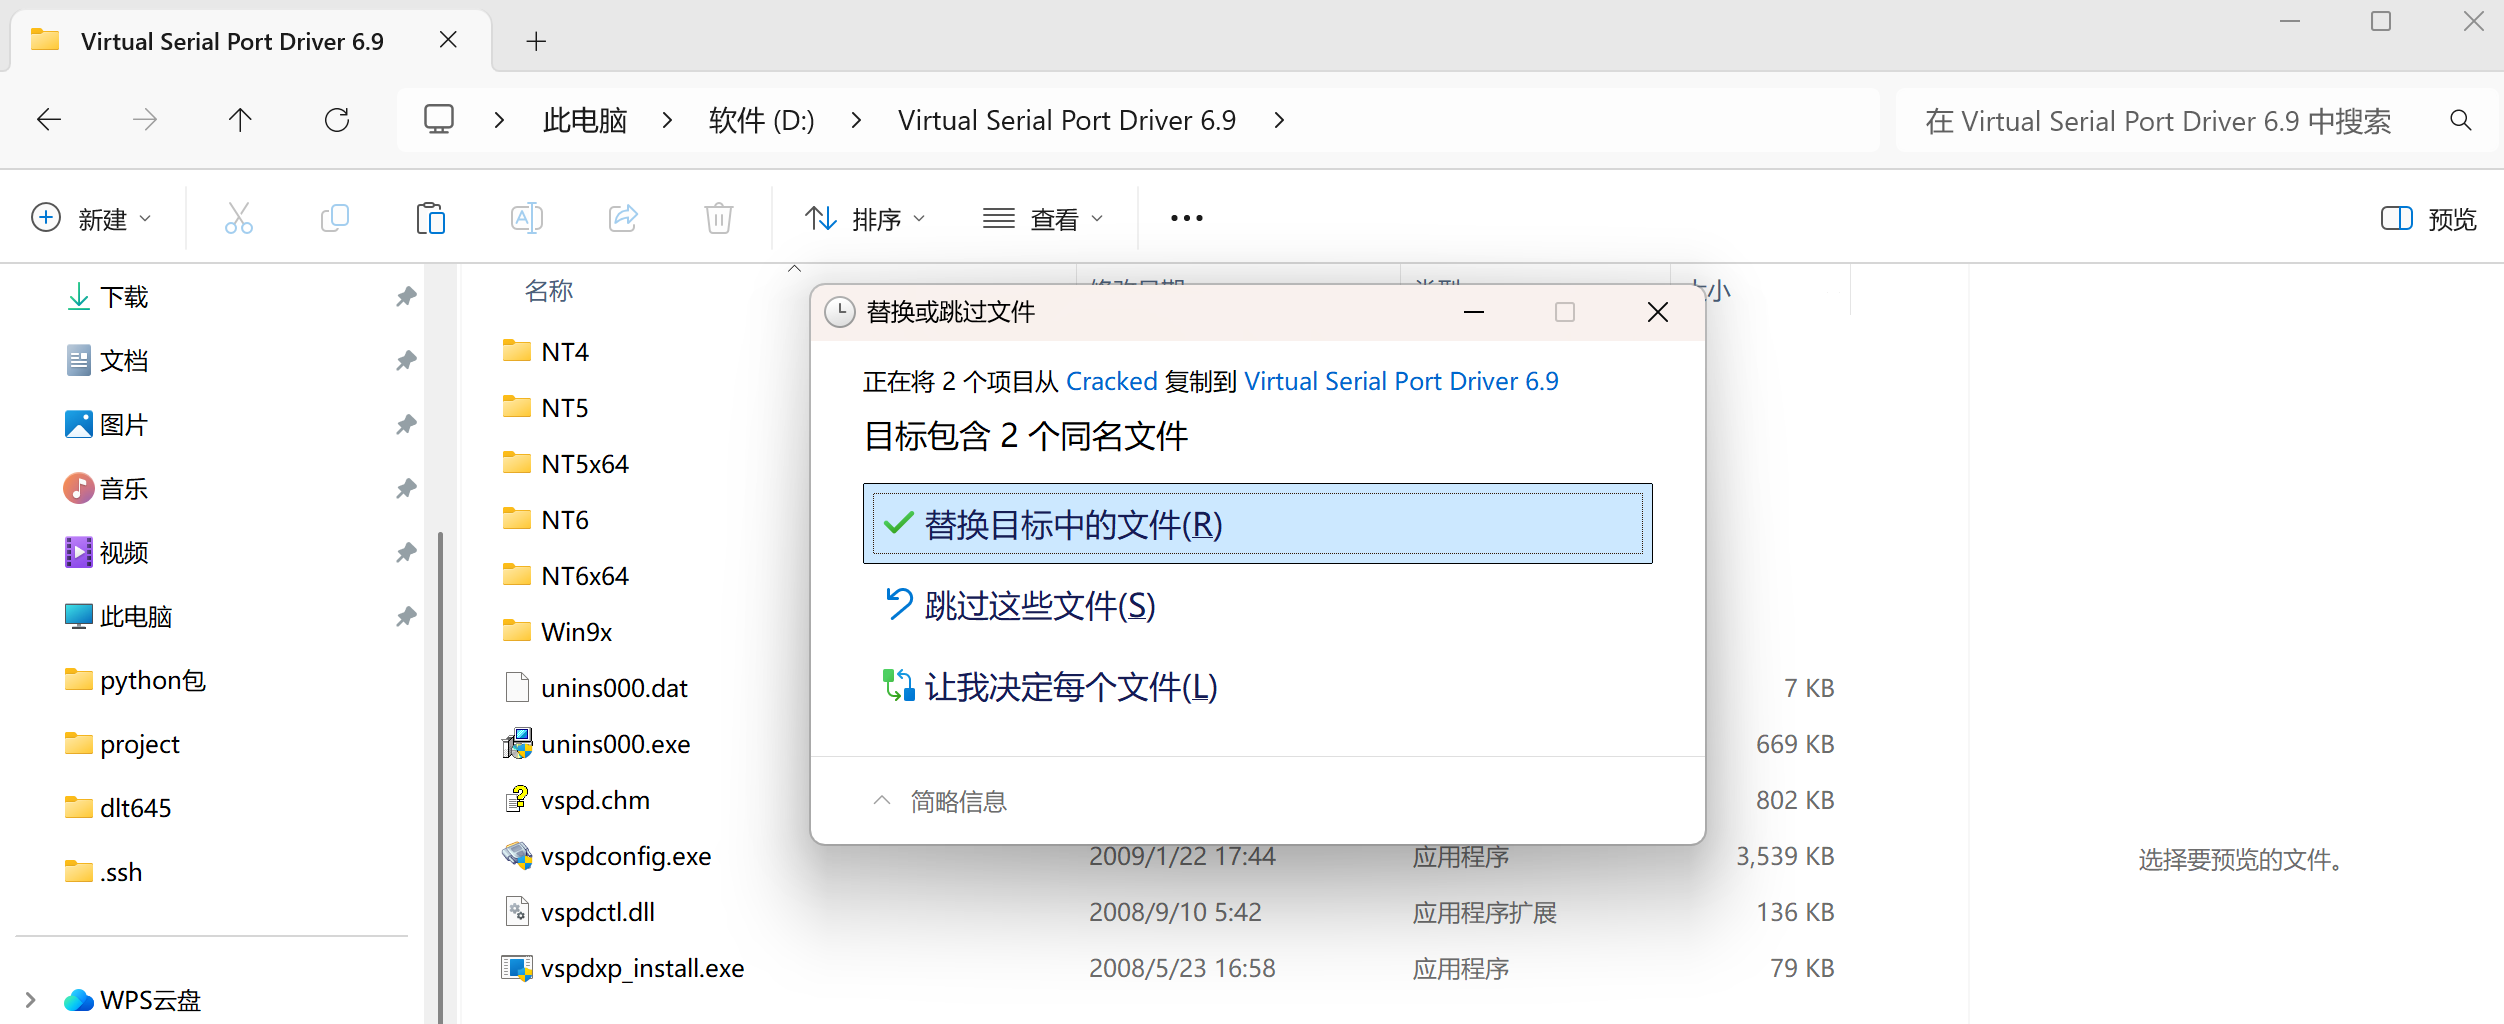Screen dimensions: 2504x1024
Task: Go back with the back arrow
Action: [49, 121]
